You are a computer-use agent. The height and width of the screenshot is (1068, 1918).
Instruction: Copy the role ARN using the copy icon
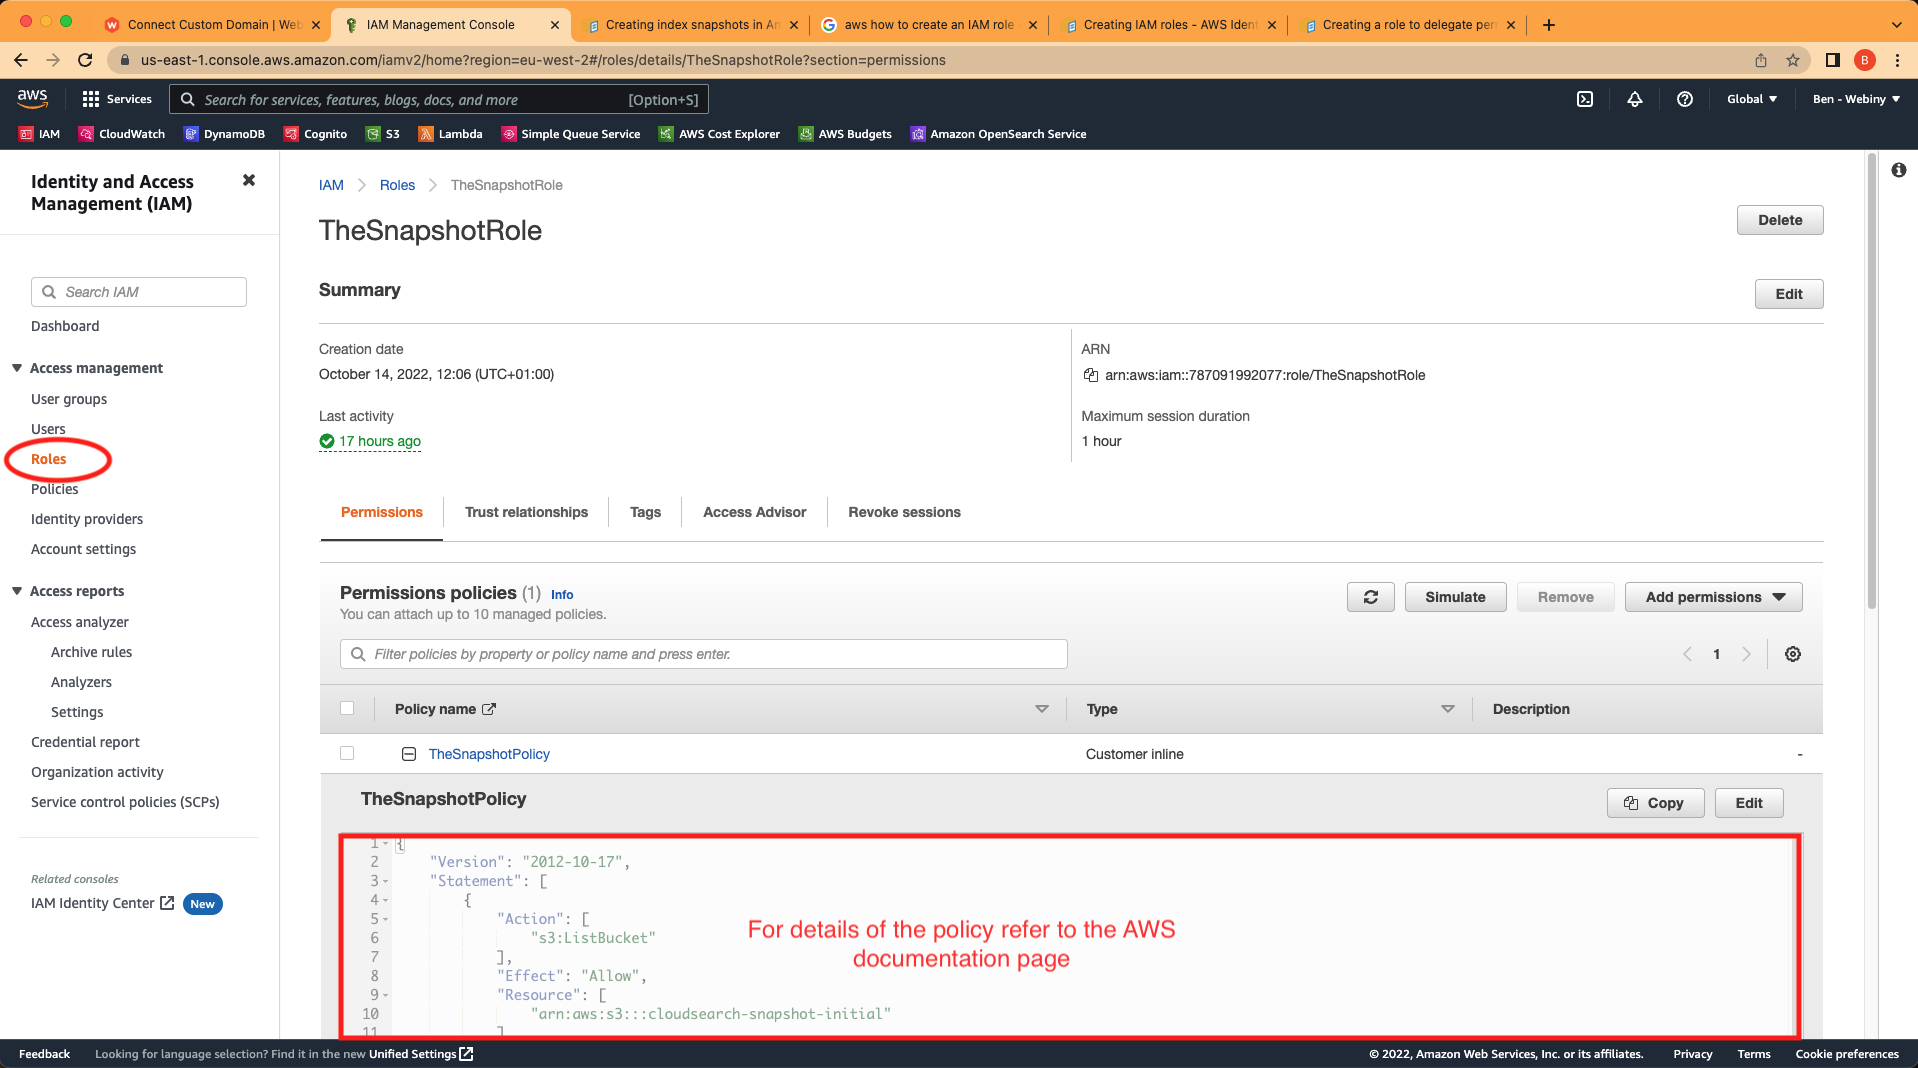click(x=1090, y=375)
